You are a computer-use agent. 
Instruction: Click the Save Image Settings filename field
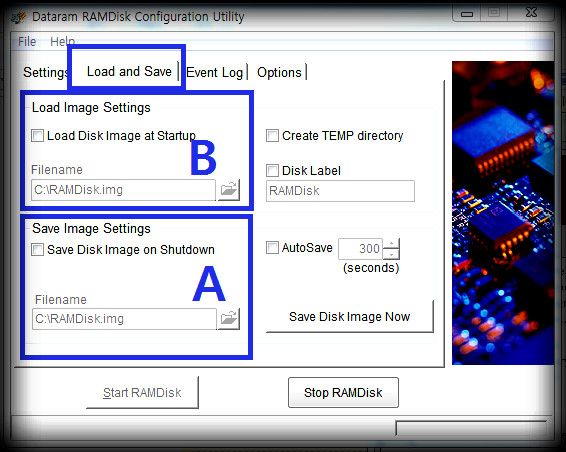click(124, 319)
